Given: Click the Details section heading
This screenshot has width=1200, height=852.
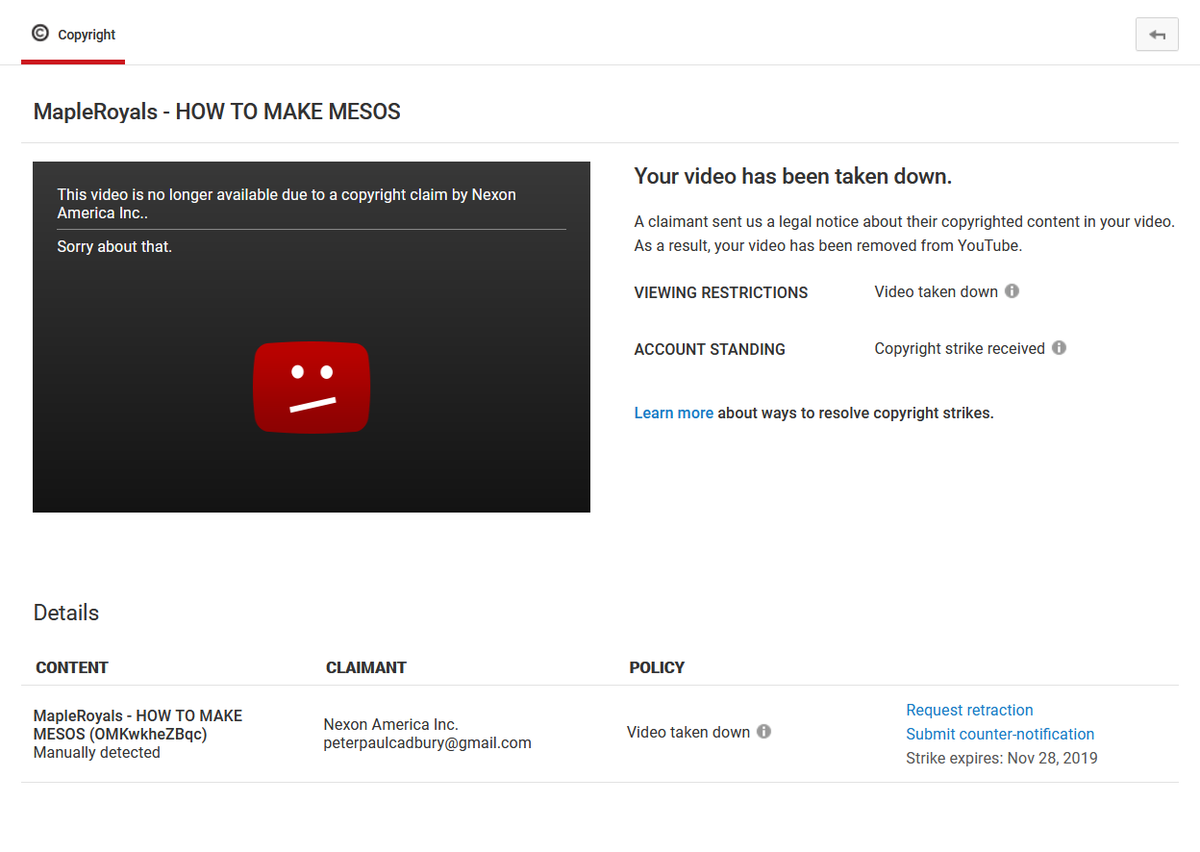Looking at the screenshot, I should pyautogui.click(x=66, y=613).
